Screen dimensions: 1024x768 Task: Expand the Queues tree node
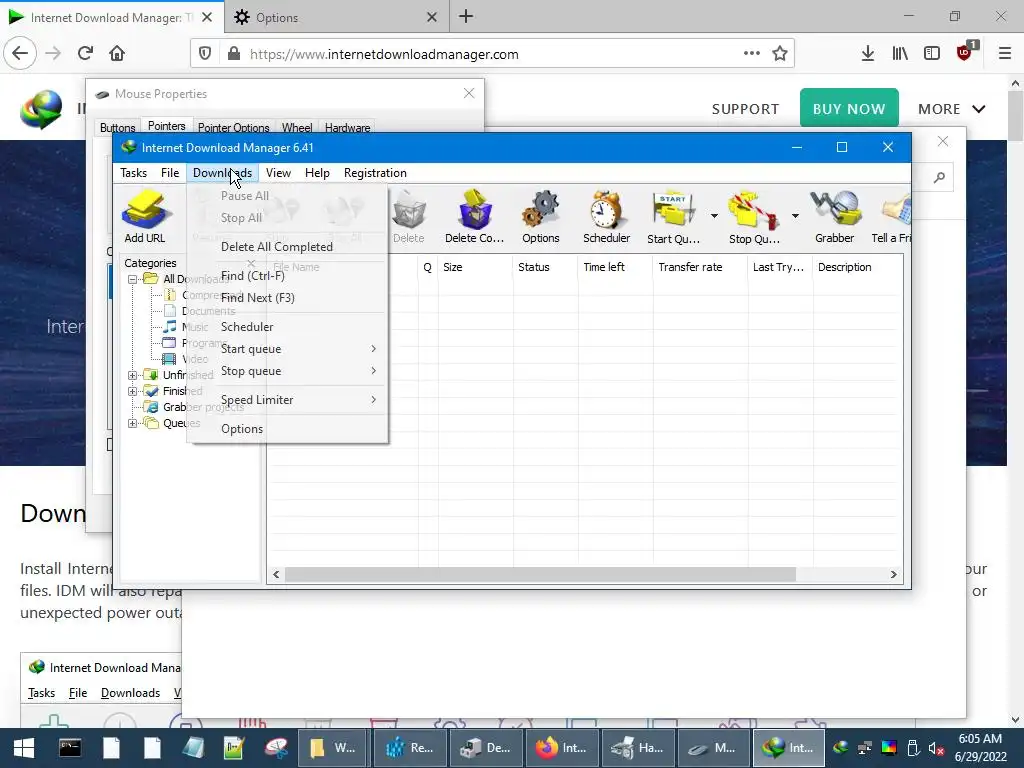133,423
